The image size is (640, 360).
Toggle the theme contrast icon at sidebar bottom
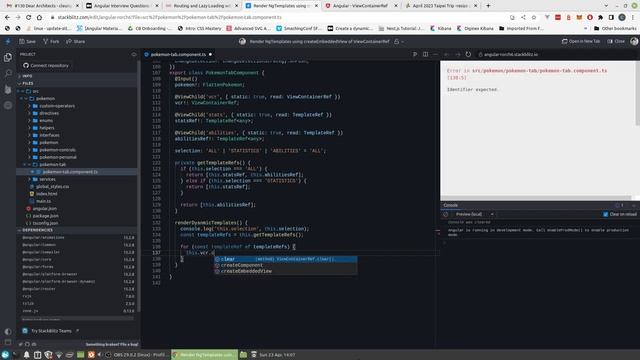(x=8, y=331)
